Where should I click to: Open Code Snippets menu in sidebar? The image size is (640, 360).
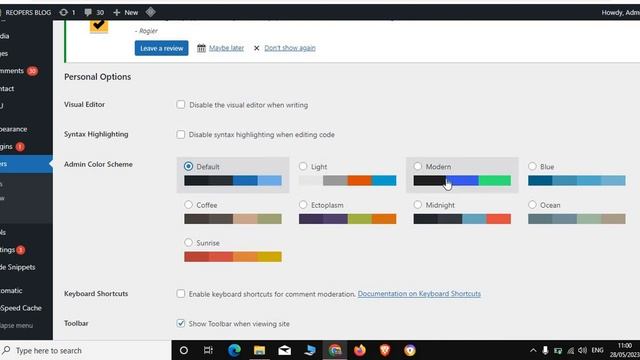(25, 267)
